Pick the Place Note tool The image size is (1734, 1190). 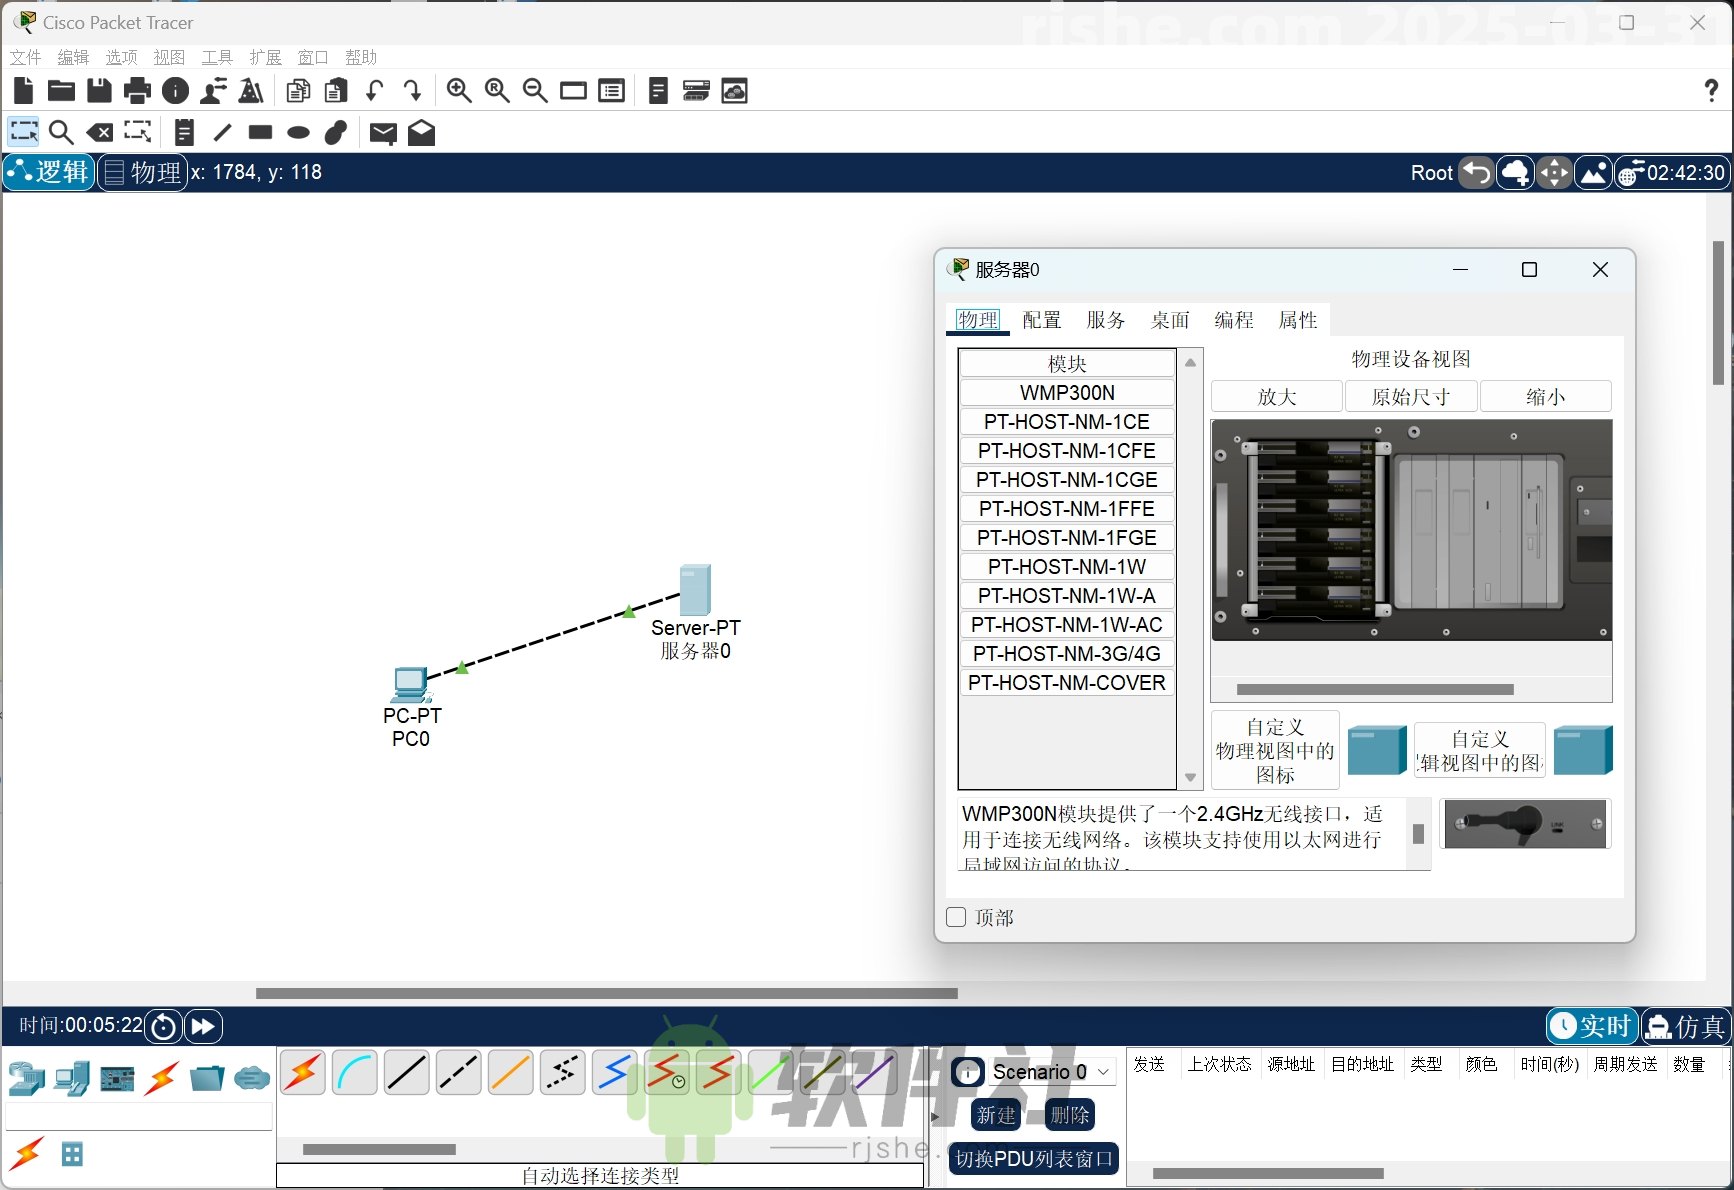[184, 132]
